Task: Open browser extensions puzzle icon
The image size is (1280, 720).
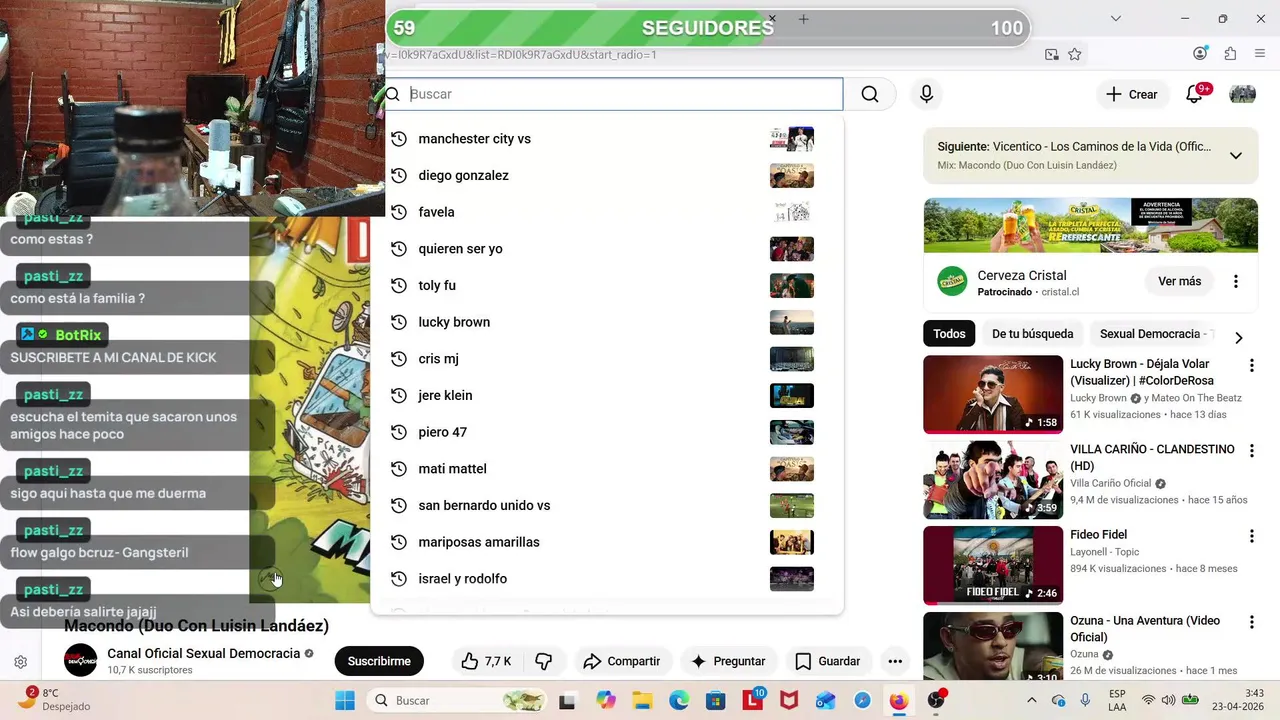Action: click(x=1230, y=54)
